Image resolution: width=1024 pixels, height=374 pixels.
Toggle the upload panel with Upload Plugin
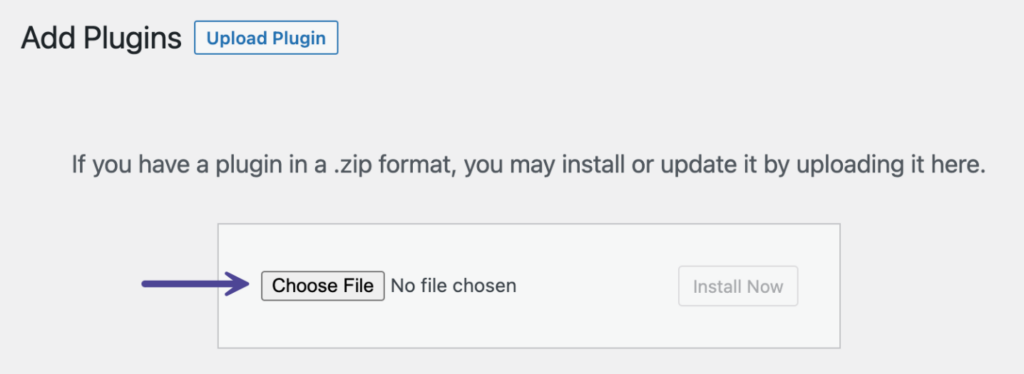(x=266, y=38)
